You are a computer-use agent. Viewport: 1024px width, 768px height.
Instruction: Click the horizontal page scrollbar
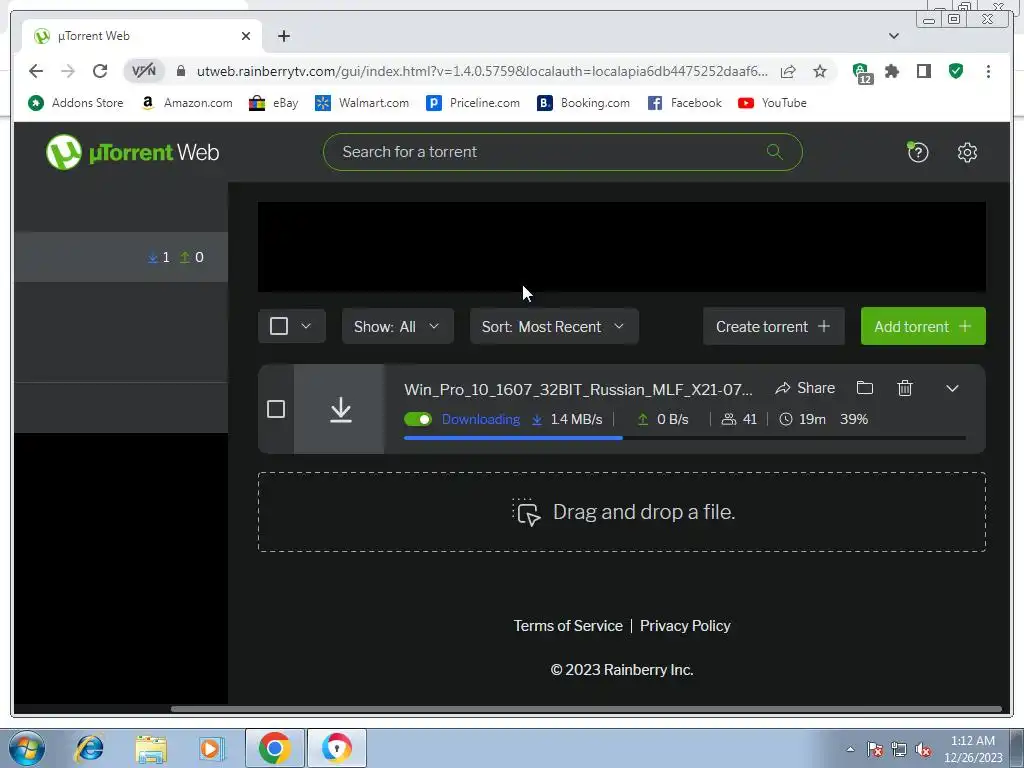click(x=586, y=709)
